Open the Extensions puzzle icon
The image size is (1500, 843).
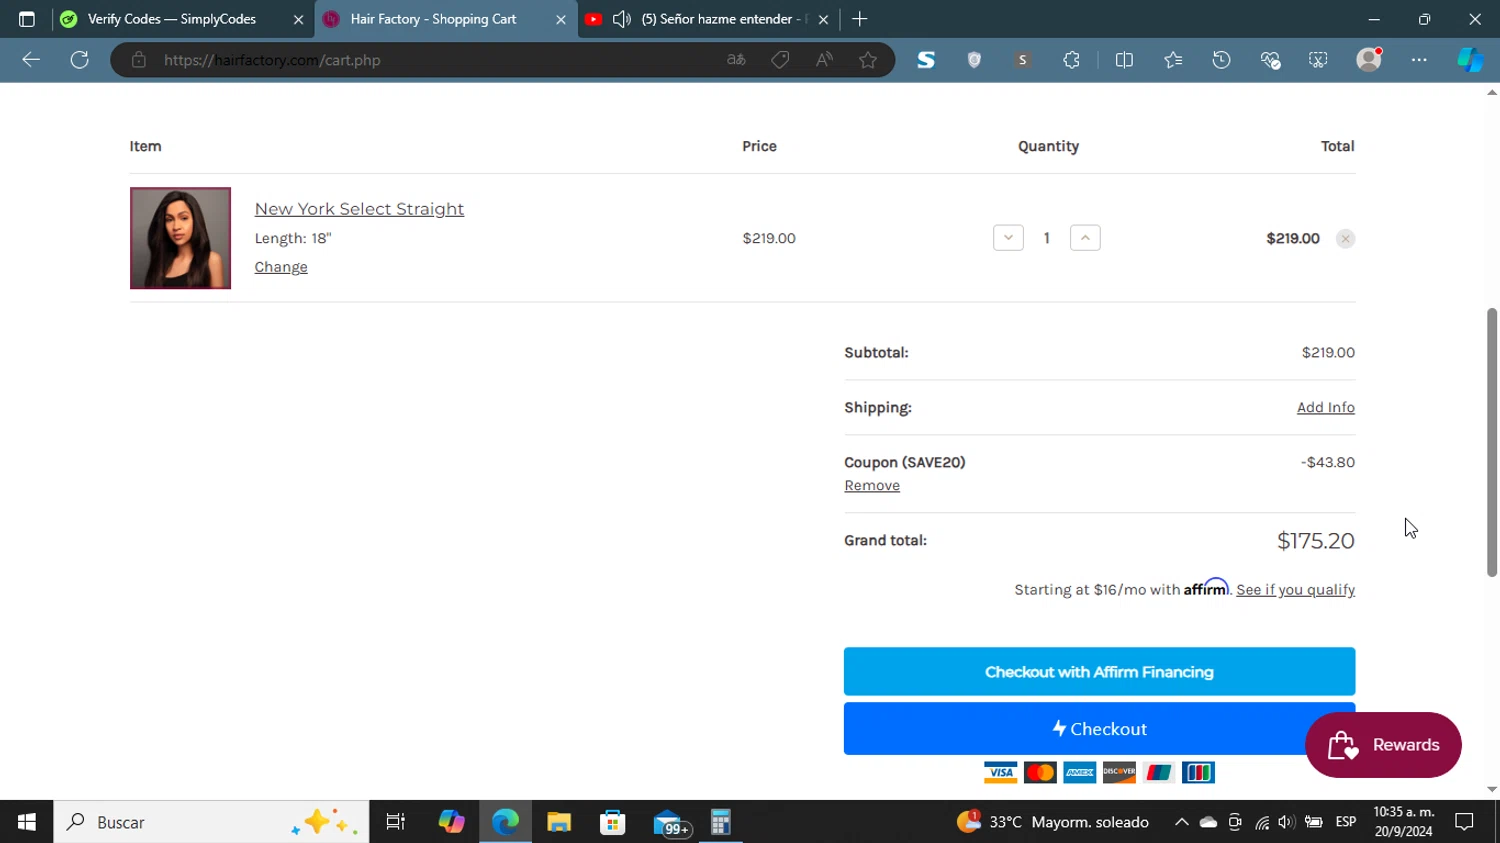[1071, 60]
